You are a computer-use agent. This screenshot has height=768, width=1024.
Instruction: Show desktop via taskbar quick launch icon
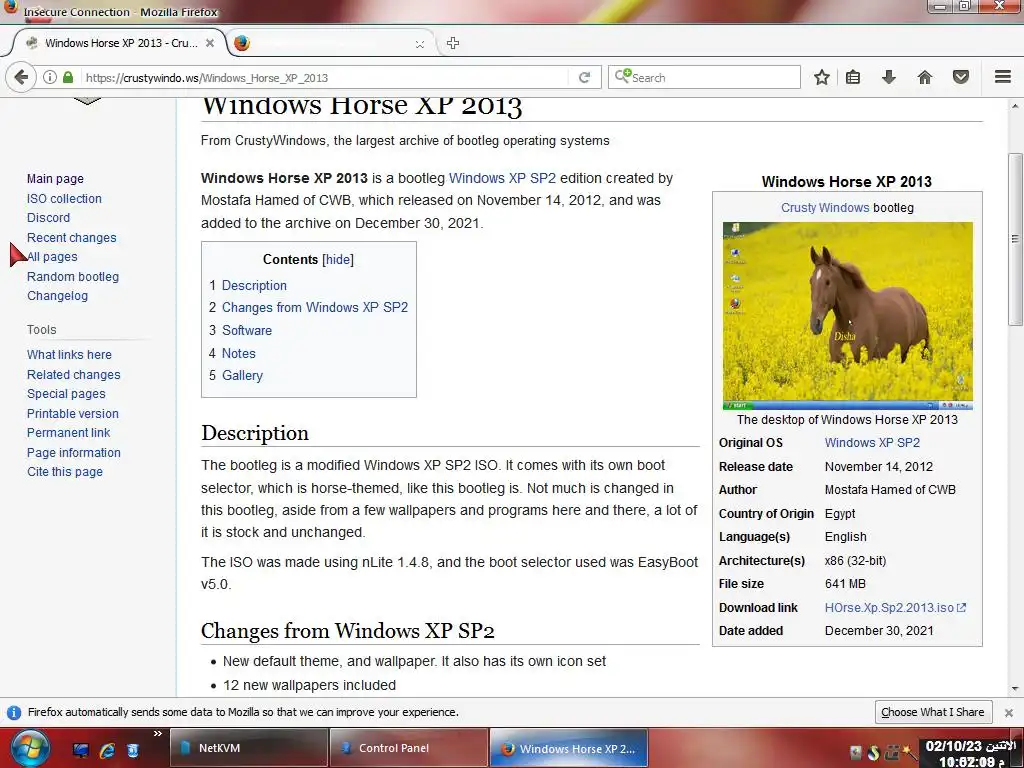point(80,750)
